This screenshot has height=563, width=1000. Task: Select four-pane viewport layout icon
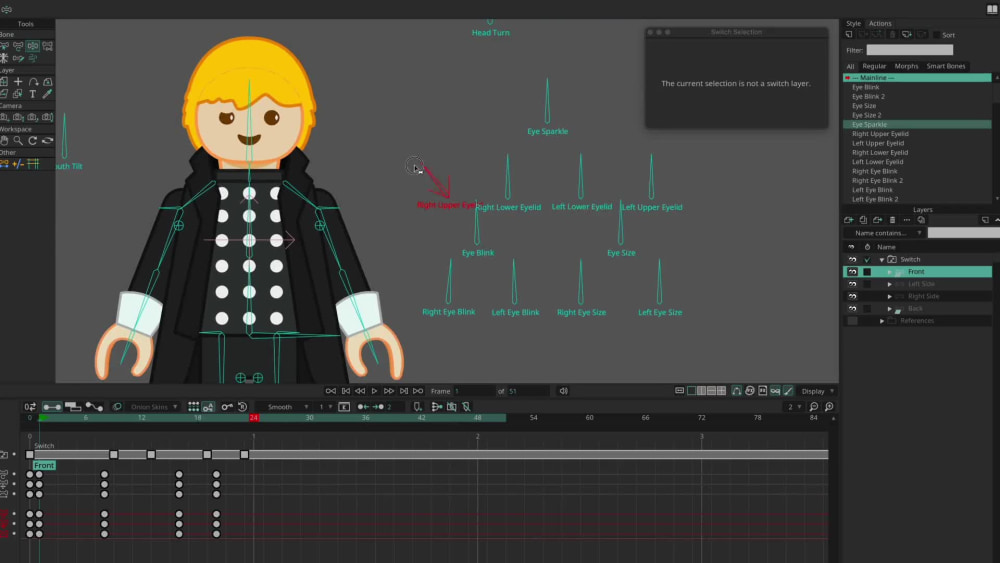pyautogui.click(x=721, y=391)
